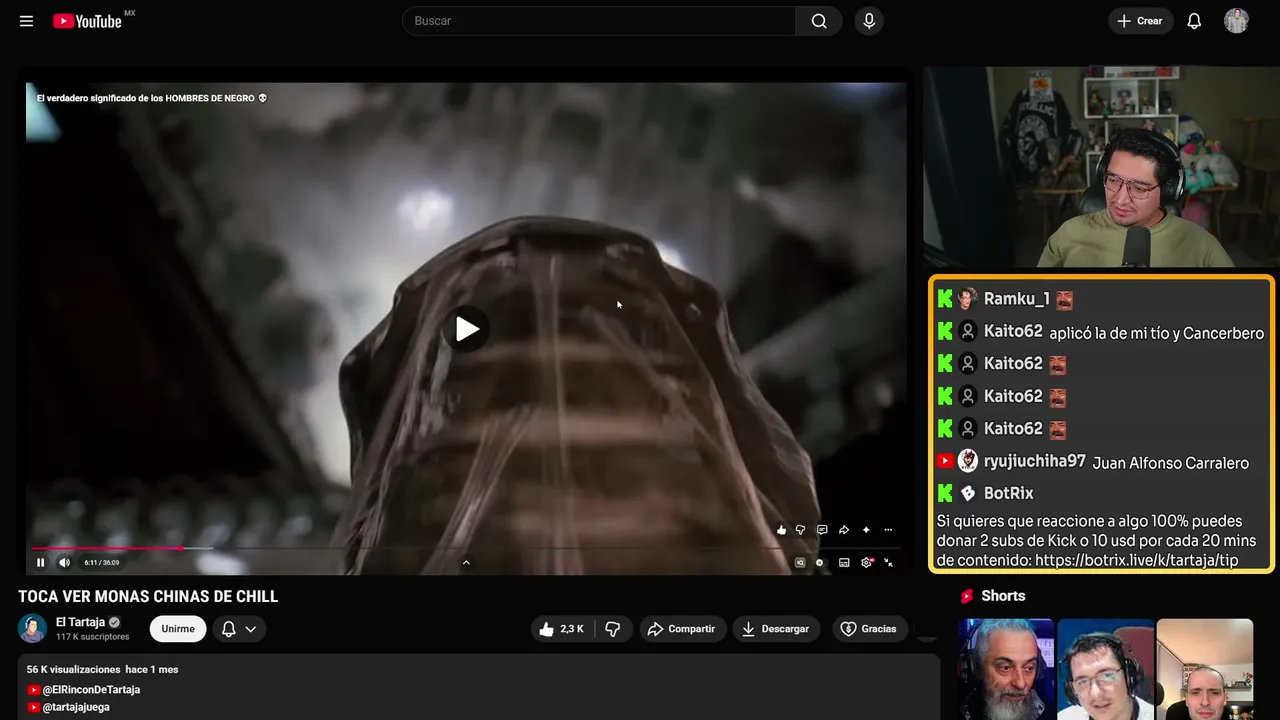This screenshot has width=1280, height=720.
Task: Click the sparkle icon in the player overlay
Action: pyautogui.click(x=866, y=530)
